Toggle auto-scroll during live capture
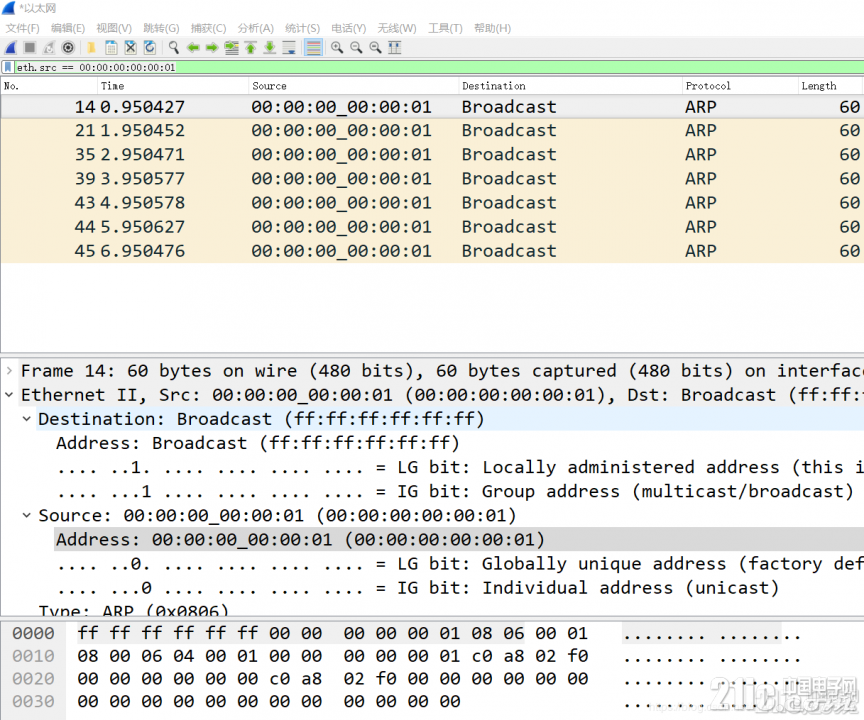 tap(289, 48)
